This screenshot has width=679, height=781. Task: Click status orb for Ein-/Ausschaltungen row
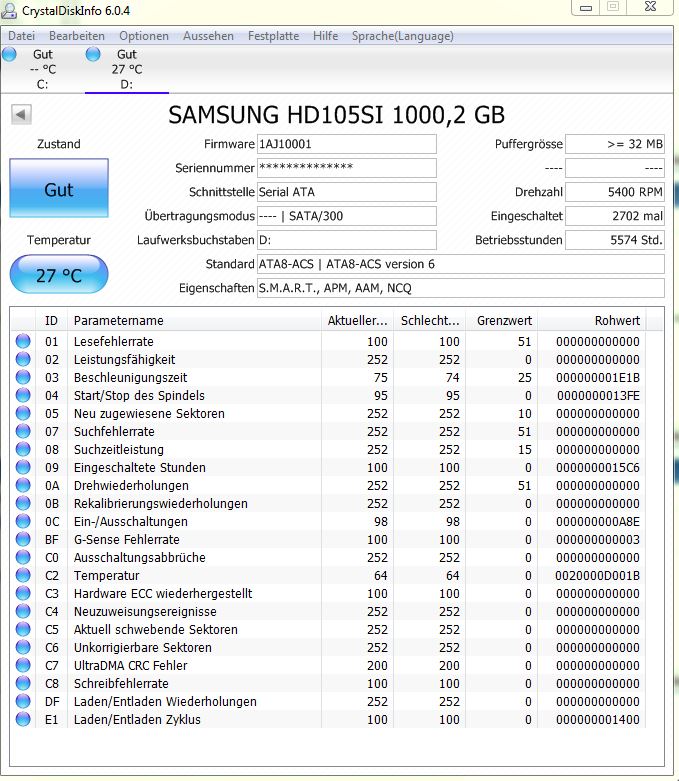pos(23,521)
